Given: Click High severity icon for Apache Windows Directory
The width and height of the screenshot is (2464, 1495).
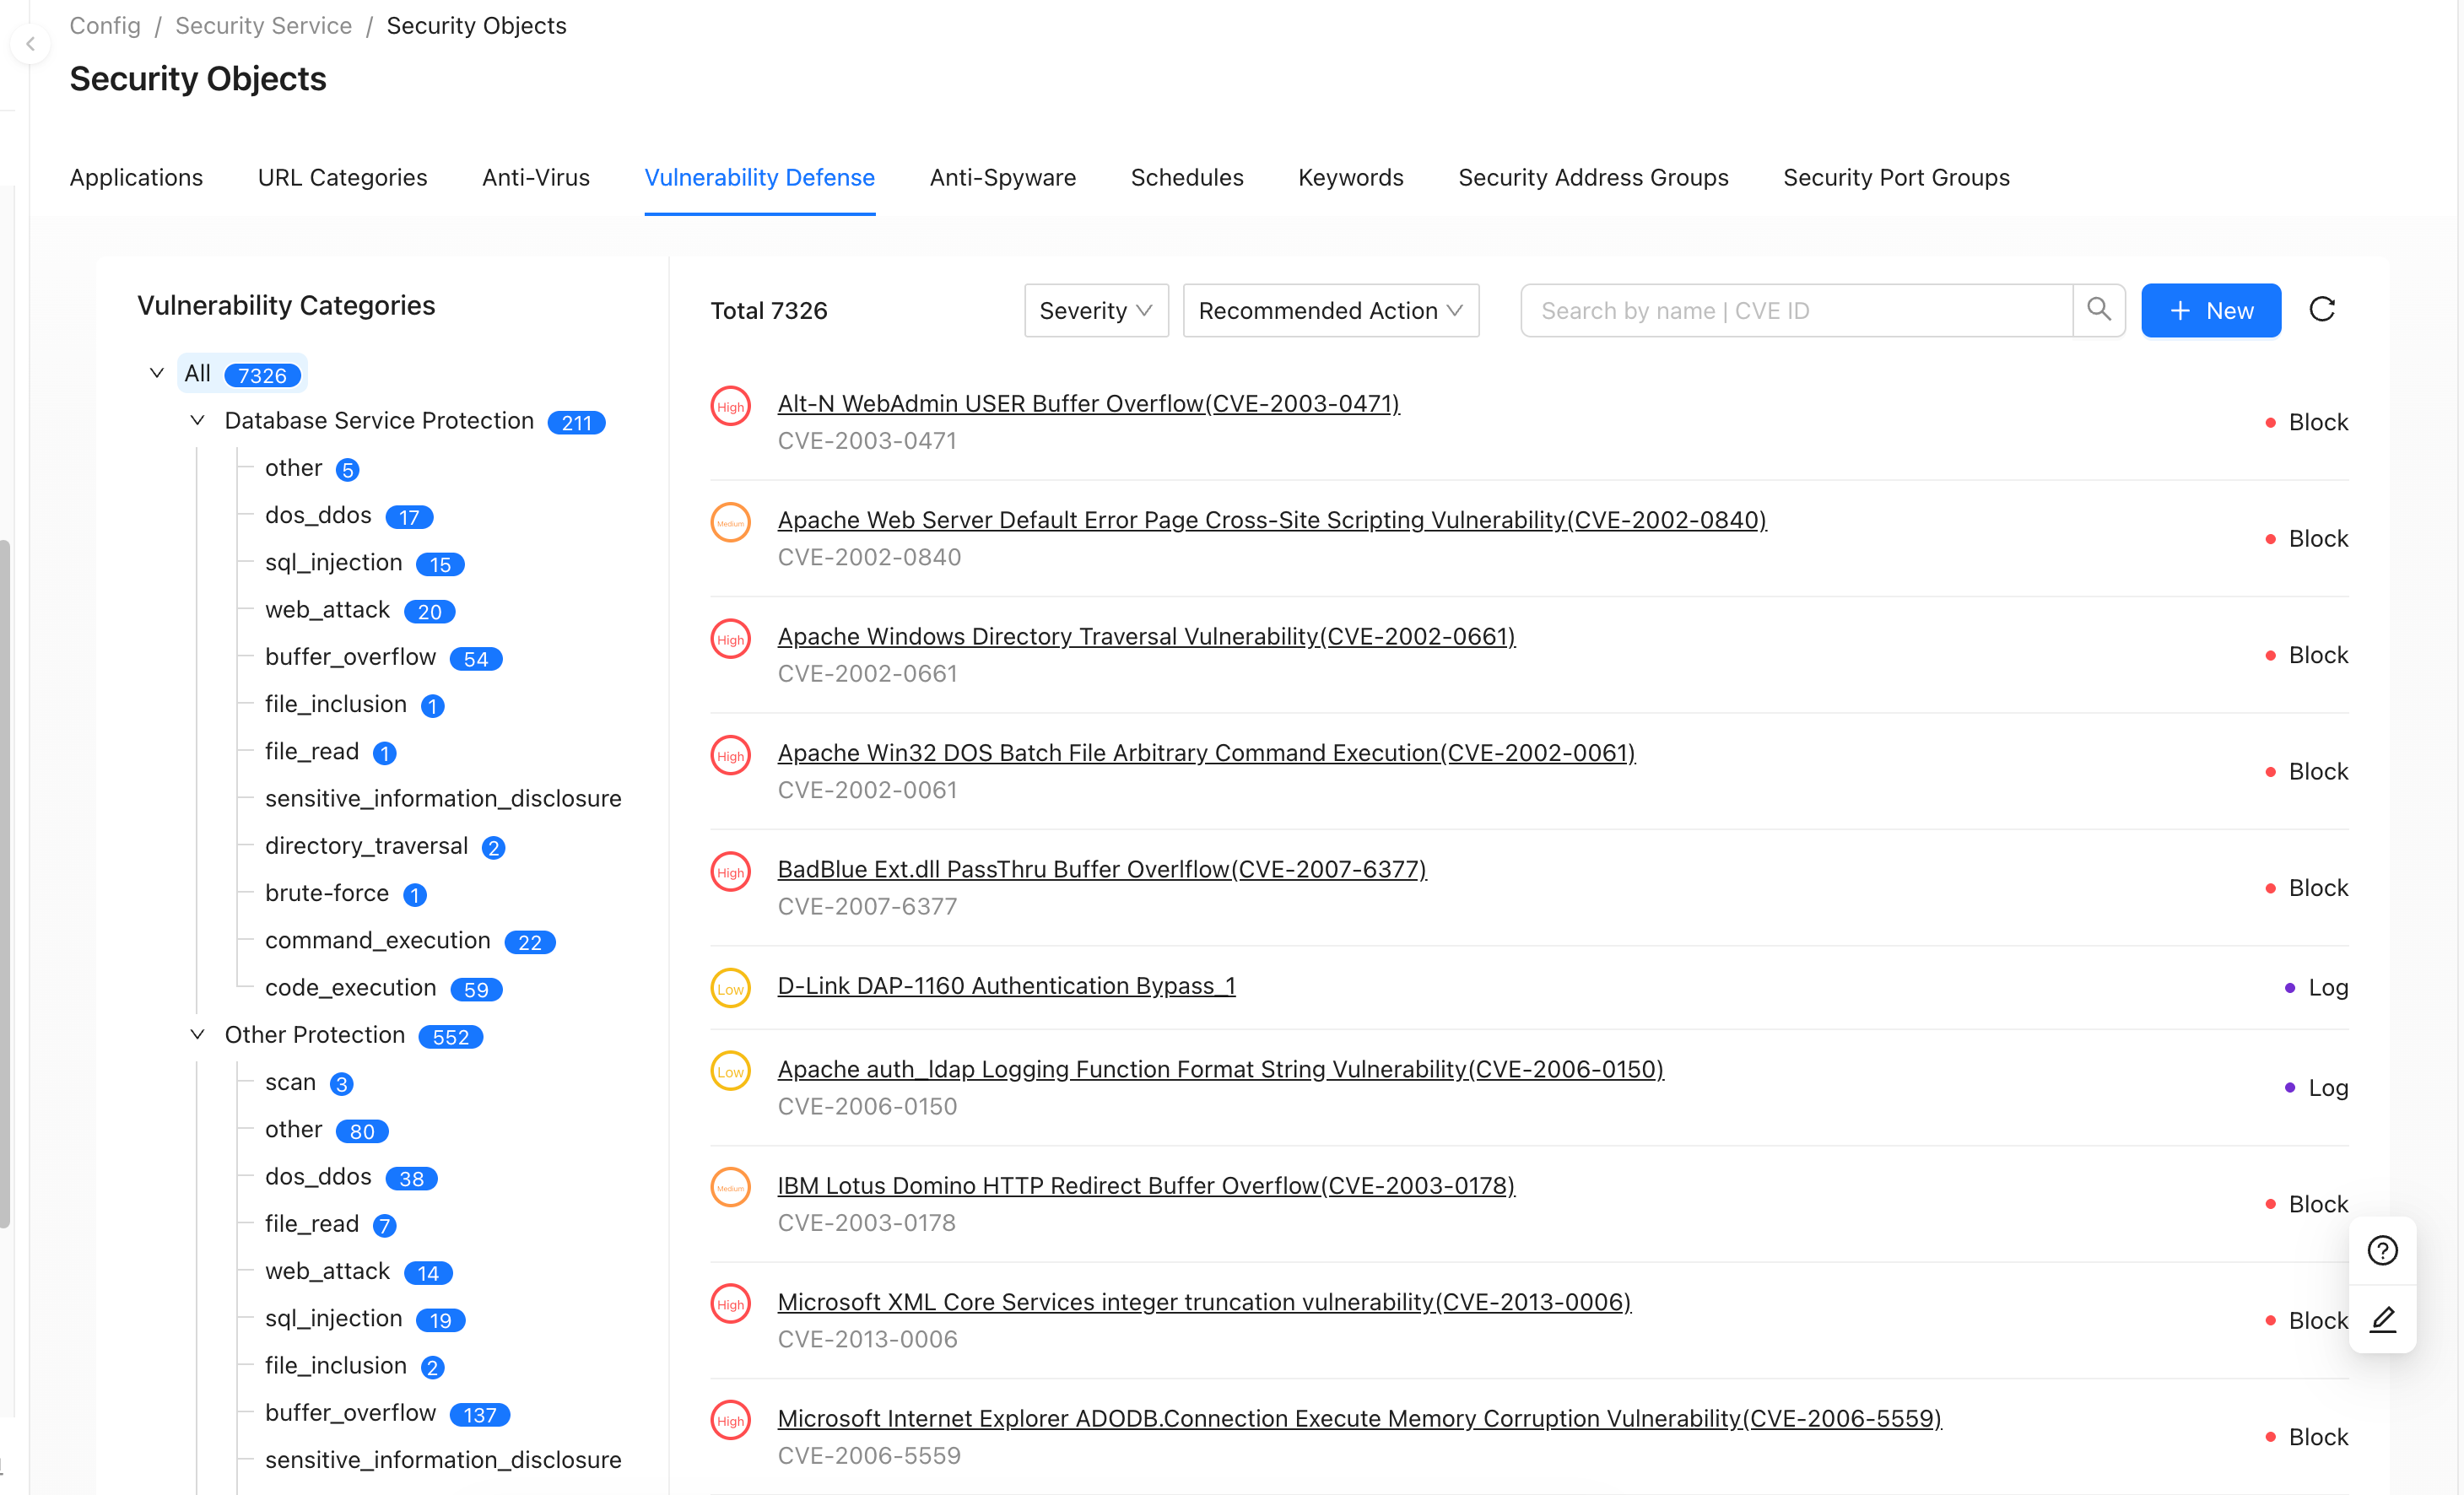Looking at the screenshot, I should 730,639.
